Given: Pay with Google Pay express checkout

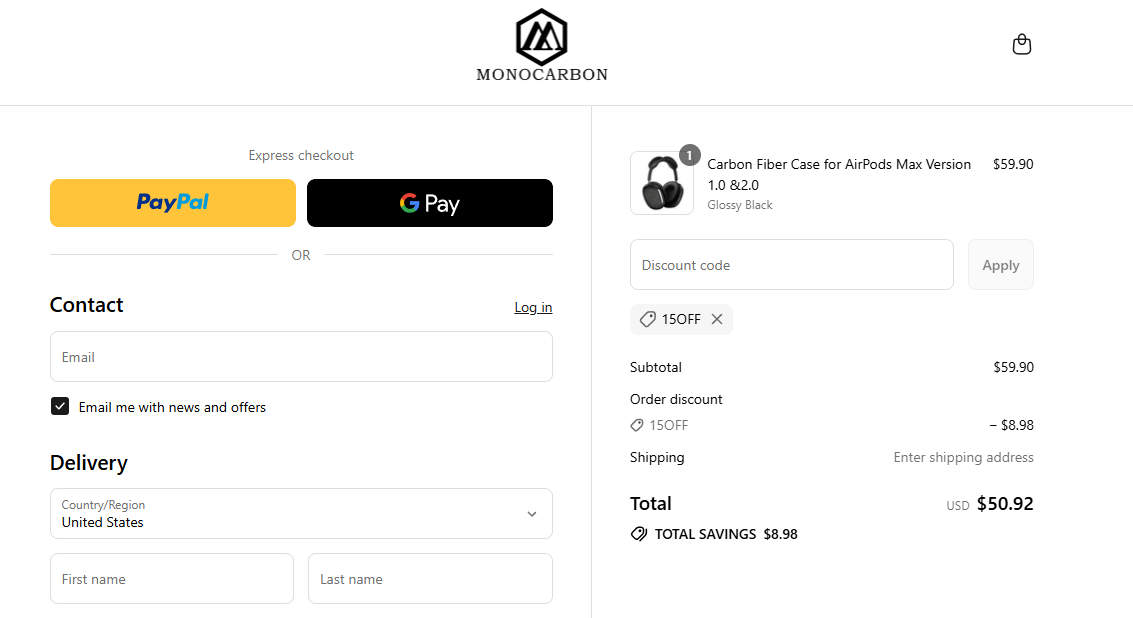Looking at the screenshot, I should pyautogui.click(x=430, y=203).
